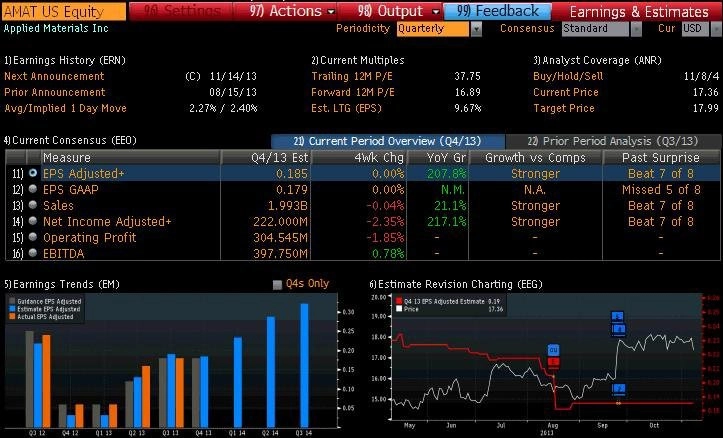723x438 pixels.
Task: Click the Forward 12M P/E value 16.89
Action: (468, 92)
